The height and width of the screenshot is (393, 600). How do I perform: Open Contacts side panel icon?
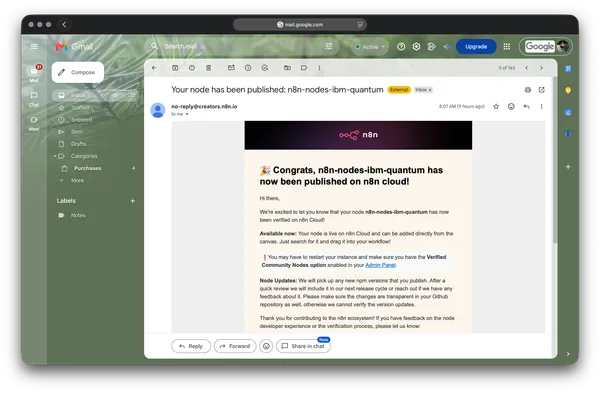click(x=568, y=134)
